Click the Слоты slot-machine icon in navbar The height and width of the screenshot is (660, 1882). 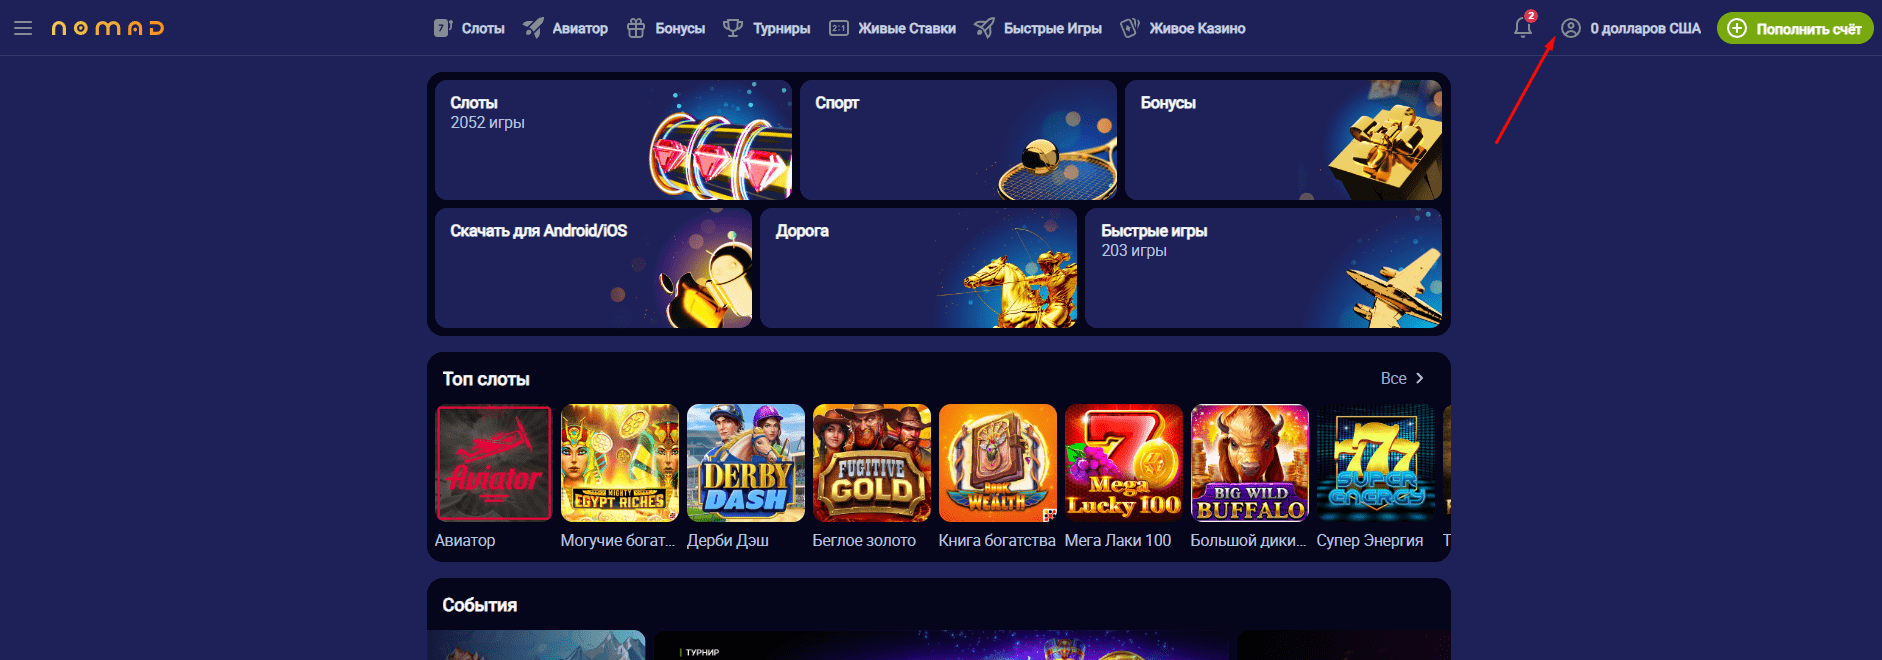[443, 28]
